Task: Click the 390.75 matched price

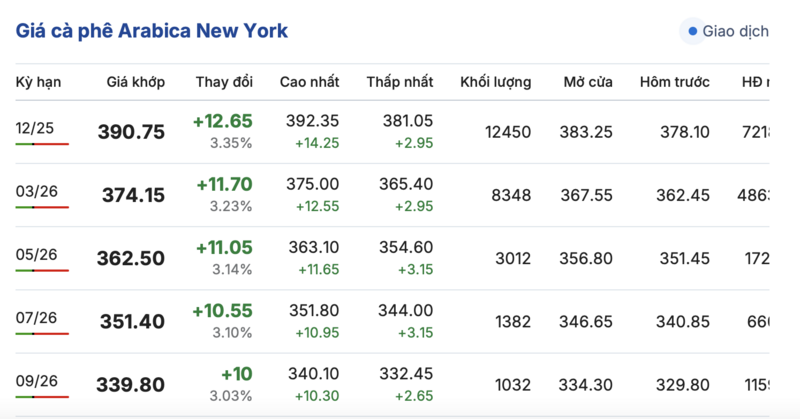Action: (131, 132)
